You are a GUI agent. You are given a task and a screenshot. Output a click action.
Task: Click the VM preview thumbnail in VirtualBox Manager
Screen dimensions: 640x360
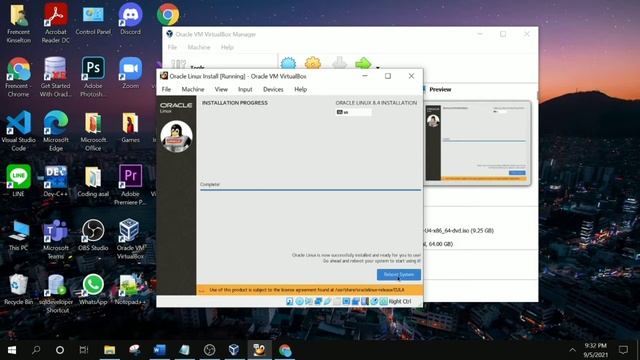477,143
